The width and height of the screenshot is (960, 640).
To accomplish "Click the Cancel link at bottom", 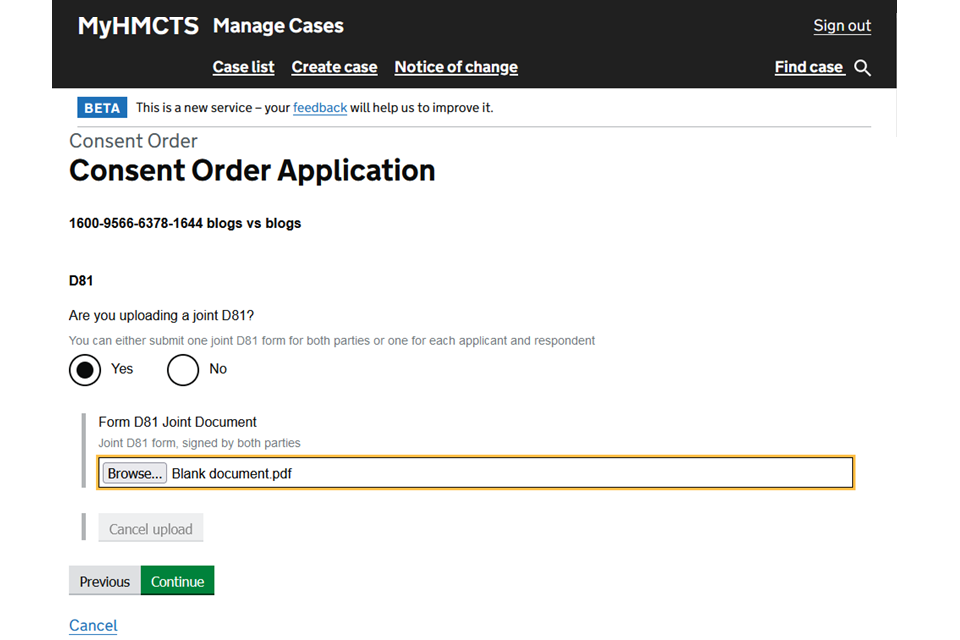I will coord(93,625).
